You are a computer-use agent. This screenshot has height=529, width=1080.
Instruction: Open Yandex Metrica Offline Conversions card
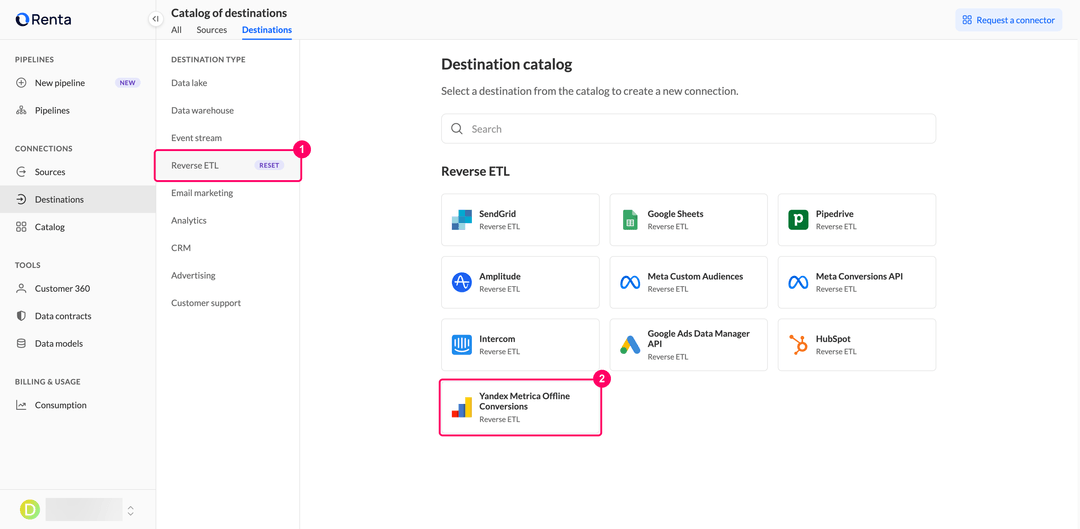tap(521, 407)
